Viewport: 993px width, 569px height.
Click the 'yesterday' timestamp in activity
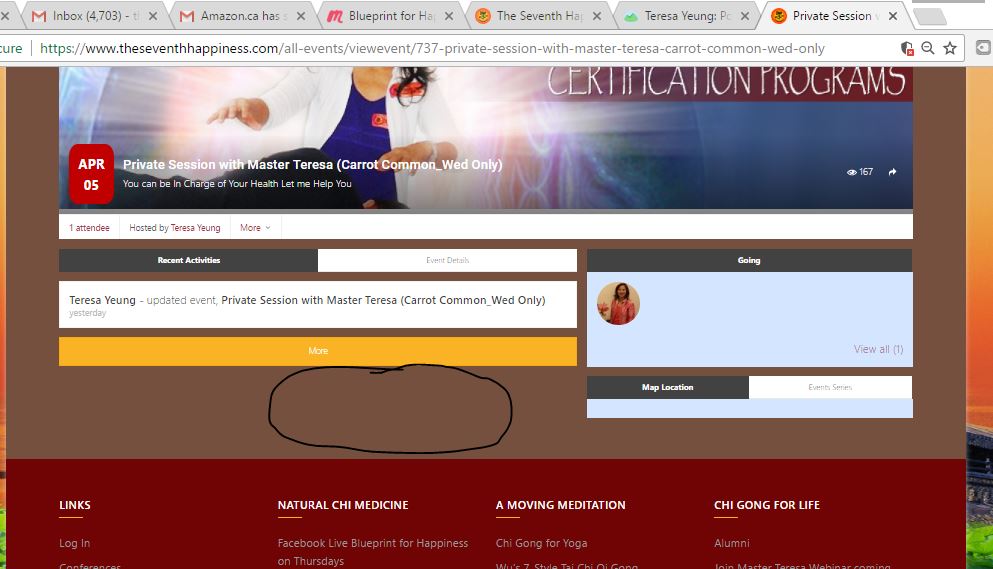(x=87, y=313)
